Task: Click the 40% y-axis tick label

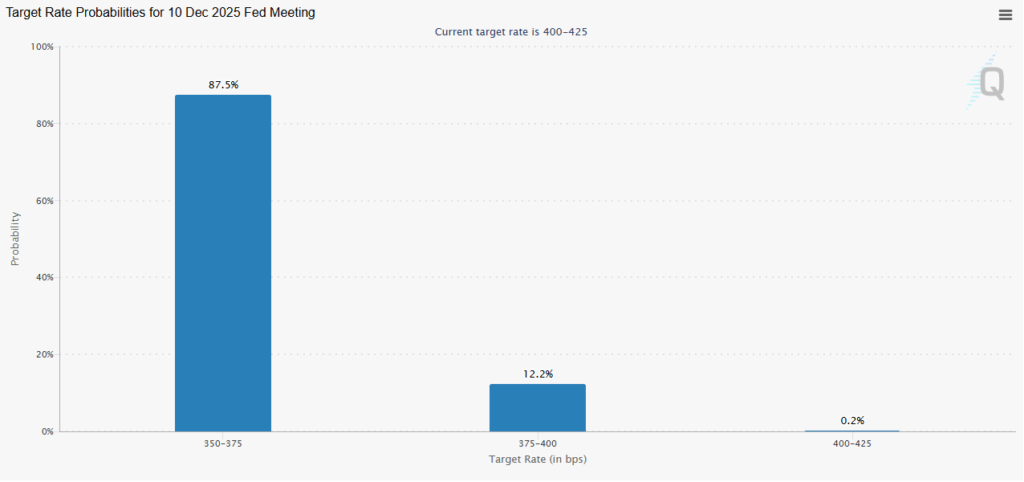Action: point(44,278)
